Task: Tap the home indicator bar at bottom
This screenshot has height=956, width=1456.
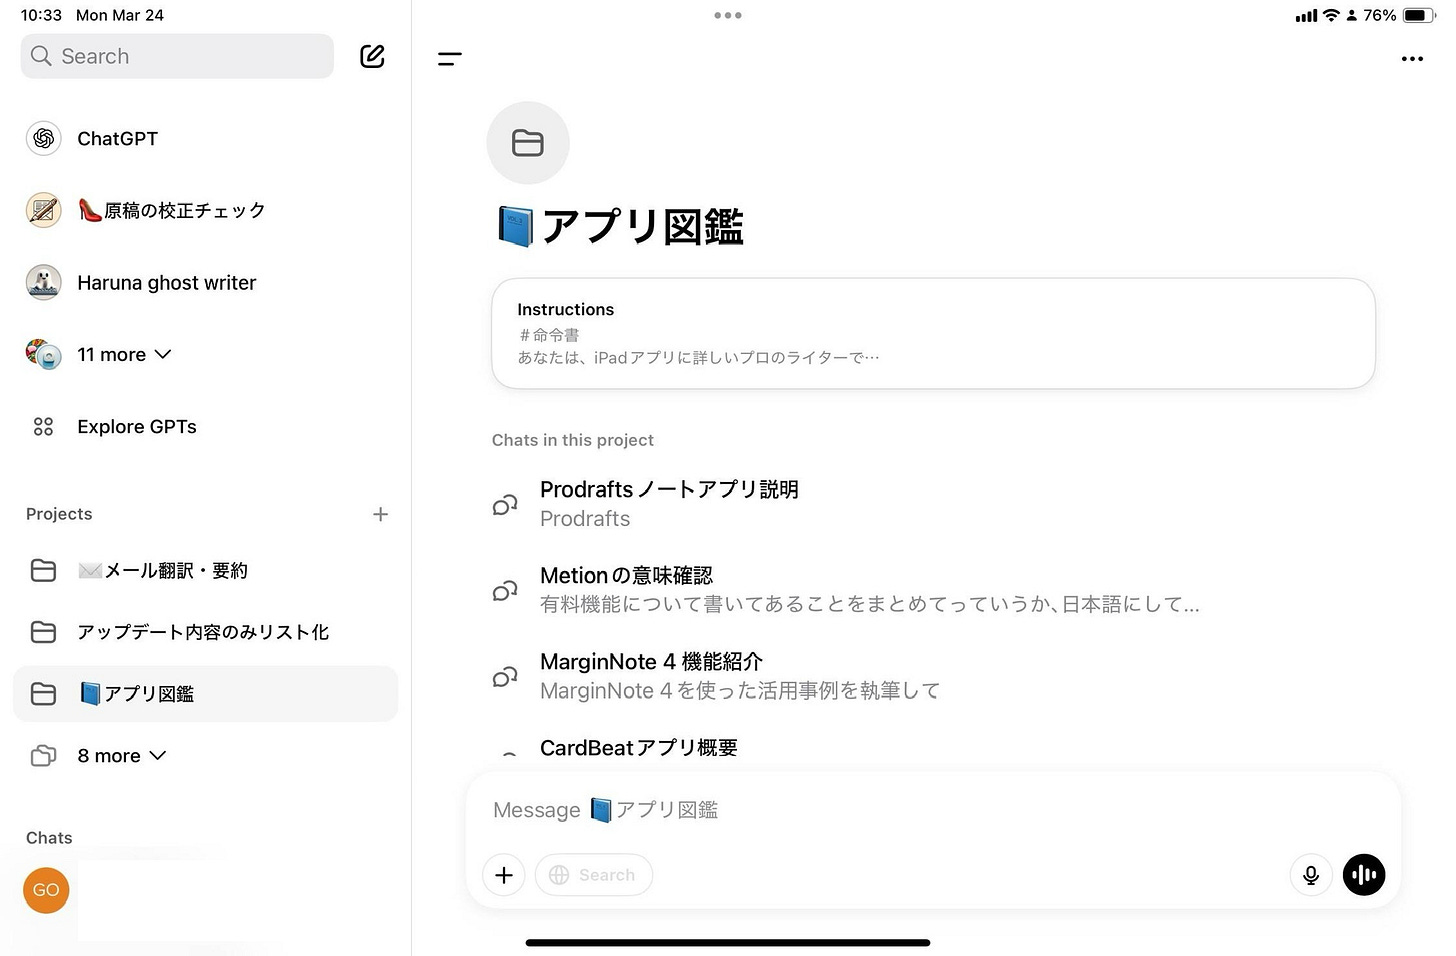Action: (x=728, y=942)
